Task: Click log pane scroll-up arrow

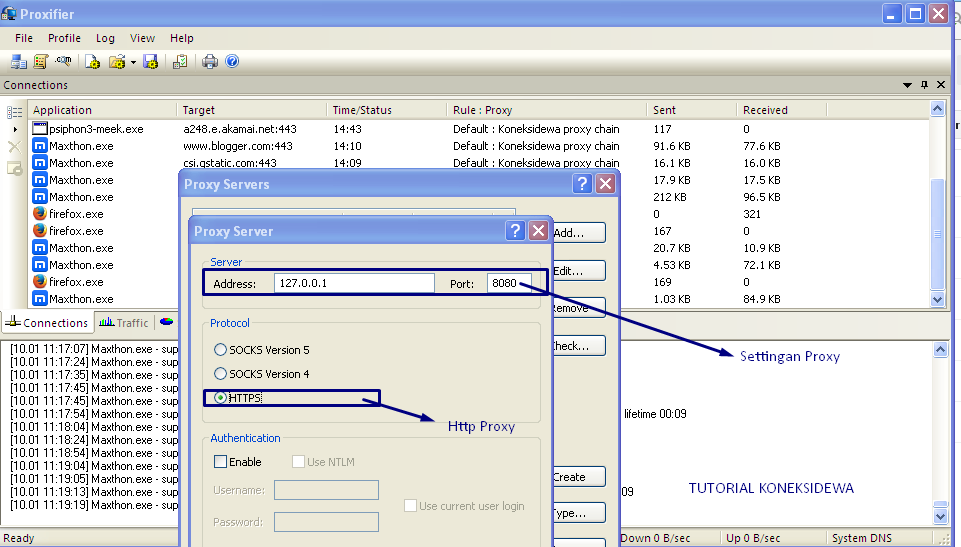Action: (940, 350)
